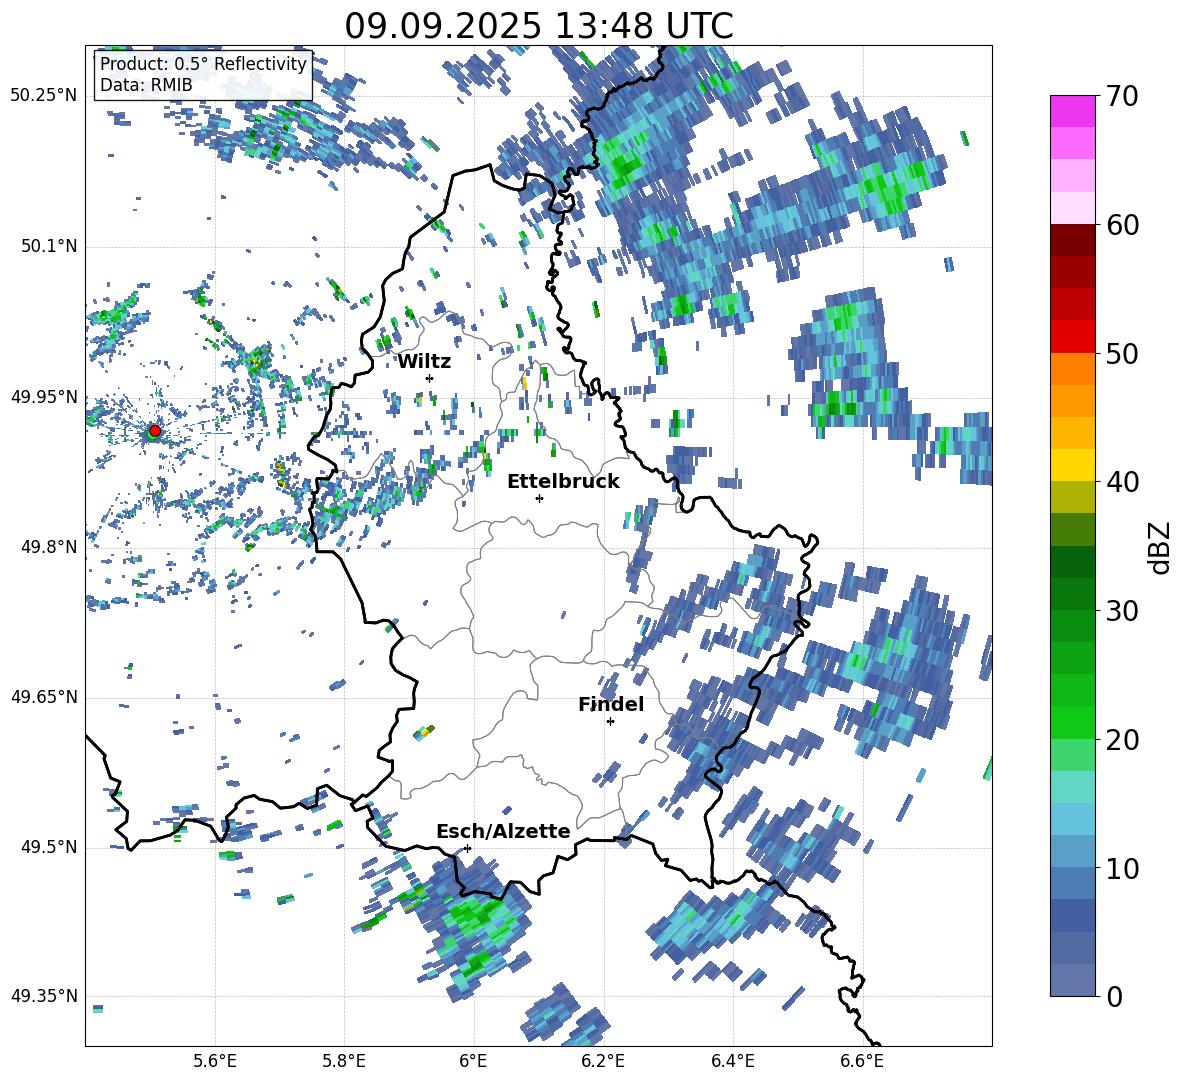Click the magenta 65-70 dBZ colorbar segment

[x=1072, y=111]
